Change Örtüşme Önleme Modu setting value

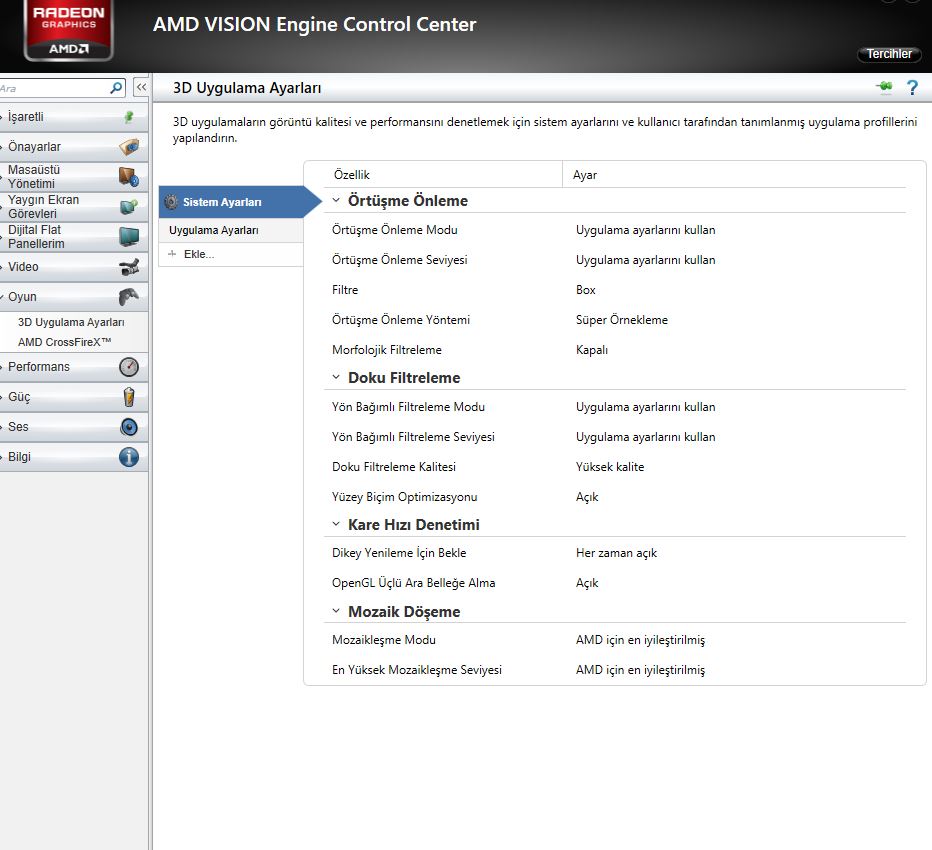646,230
